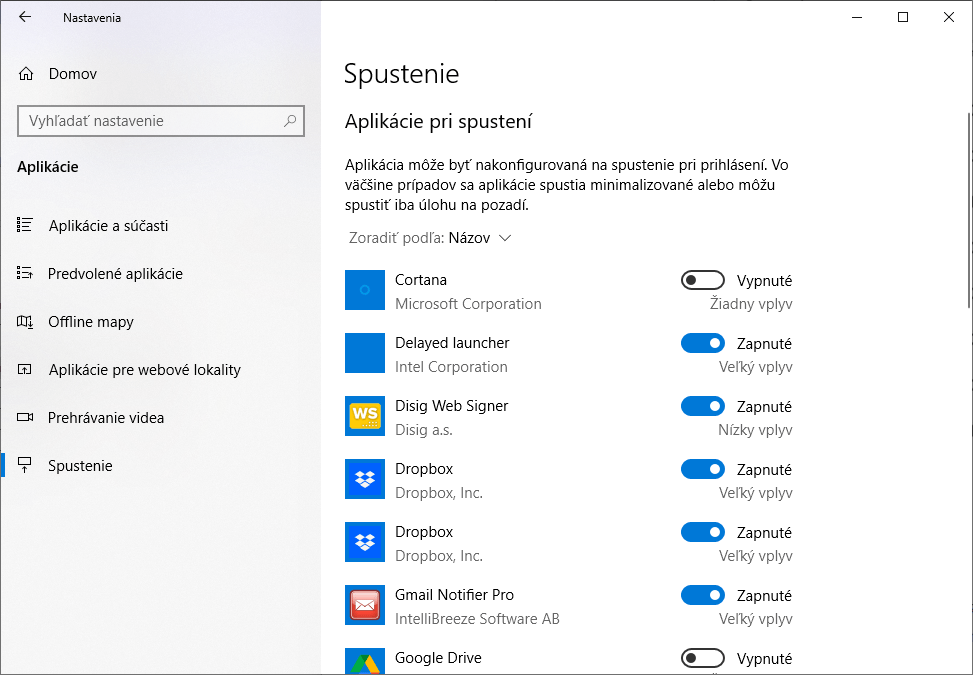Screen dimensions: 973x675
Task: Enable the Cortana startup toggle
Action: (x=702, y=280)
